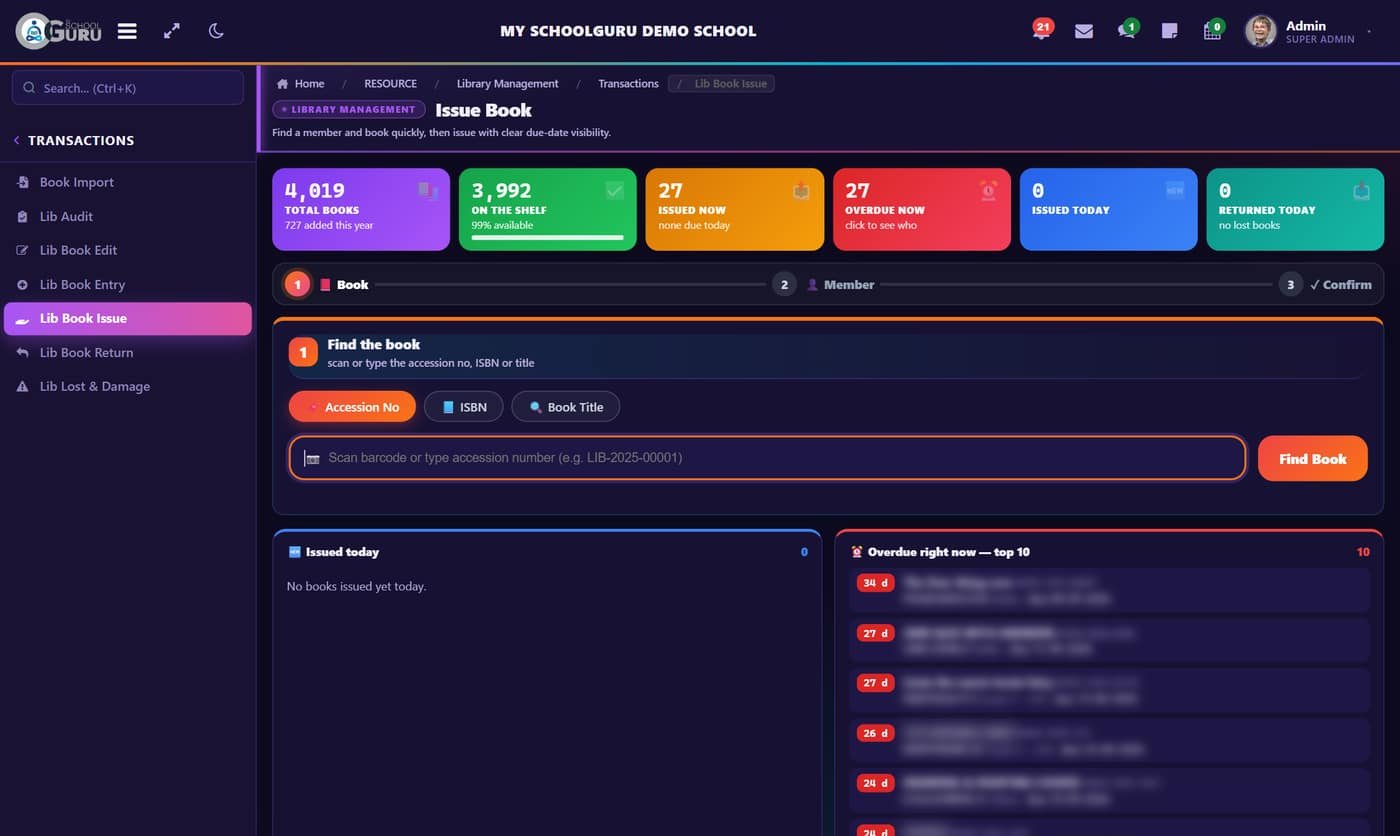Image resolution: width=1400 pixels, height=836 pixels.
Task: Switch to ISBN search mode
Action: (464, 407)
